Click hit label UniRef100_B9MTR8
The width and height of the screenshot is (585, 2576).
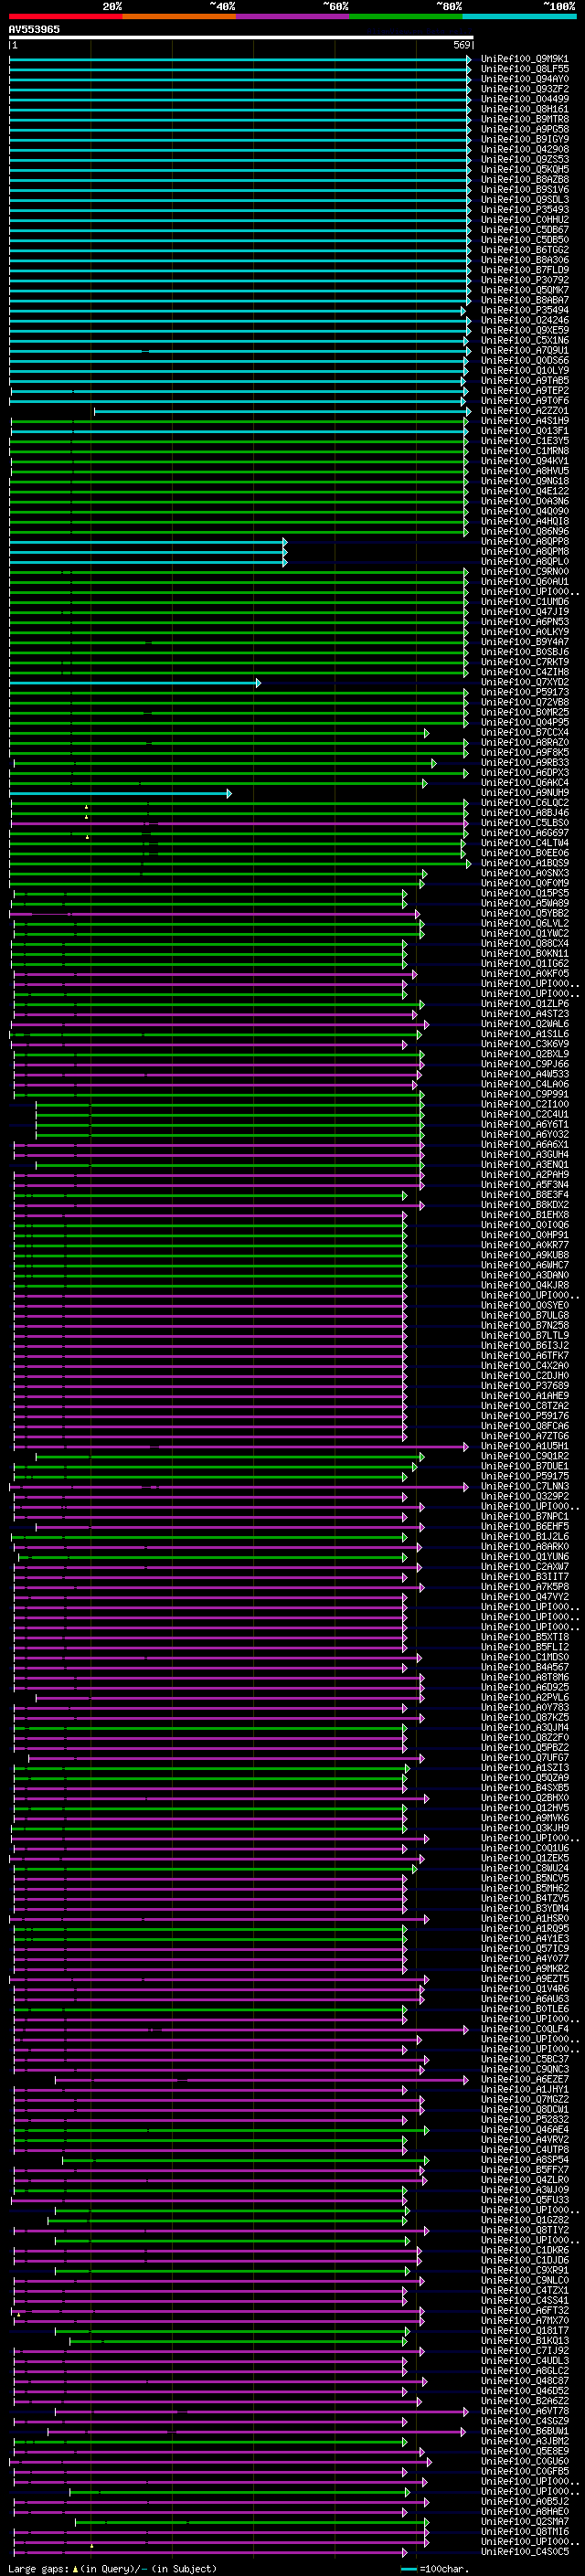point(525,119)
